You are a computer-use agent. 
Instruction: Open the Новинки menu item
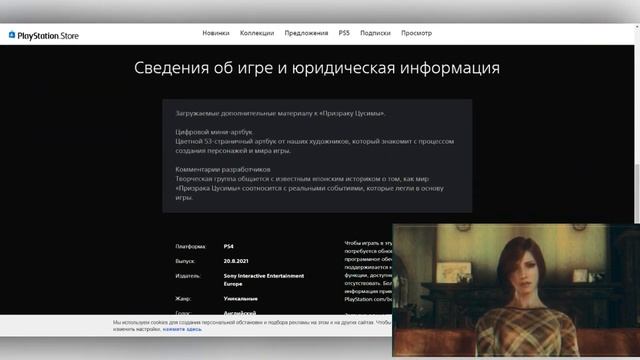pos(216,33)
